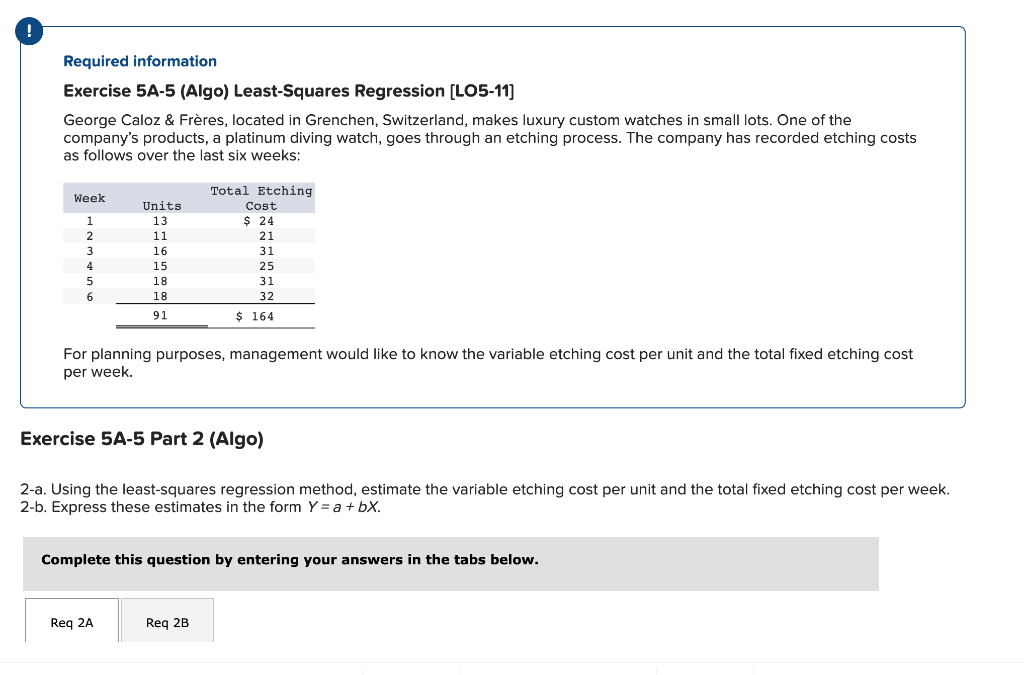Click the 'Total Etching Cost' column header
1024x675 pixels.
[261, 198]
